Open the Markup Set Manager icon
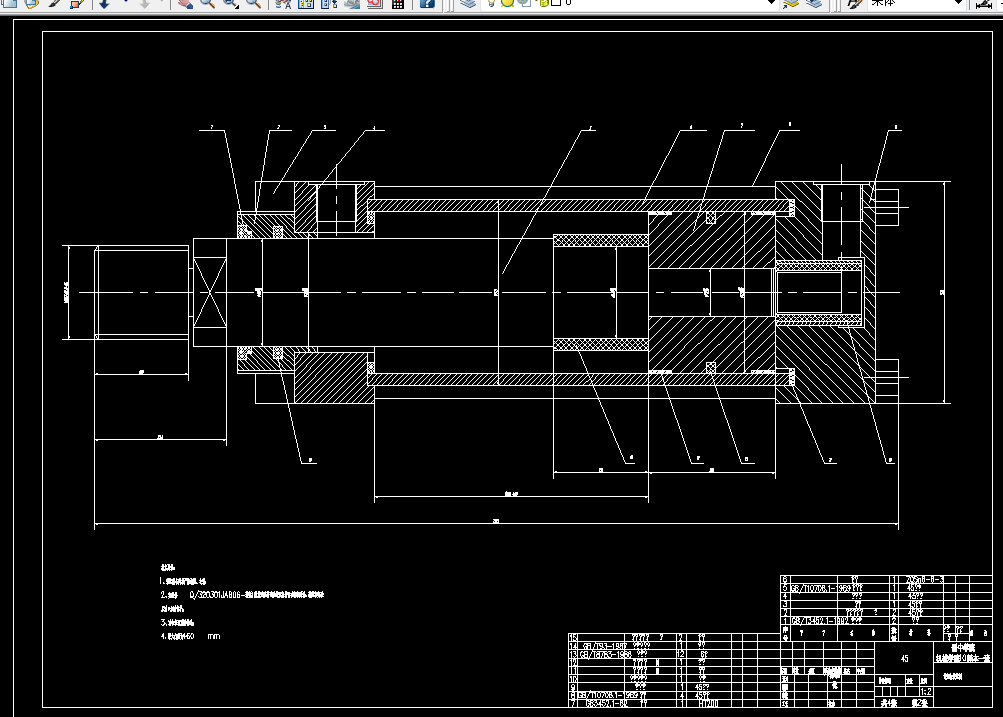 coord(375,3)
